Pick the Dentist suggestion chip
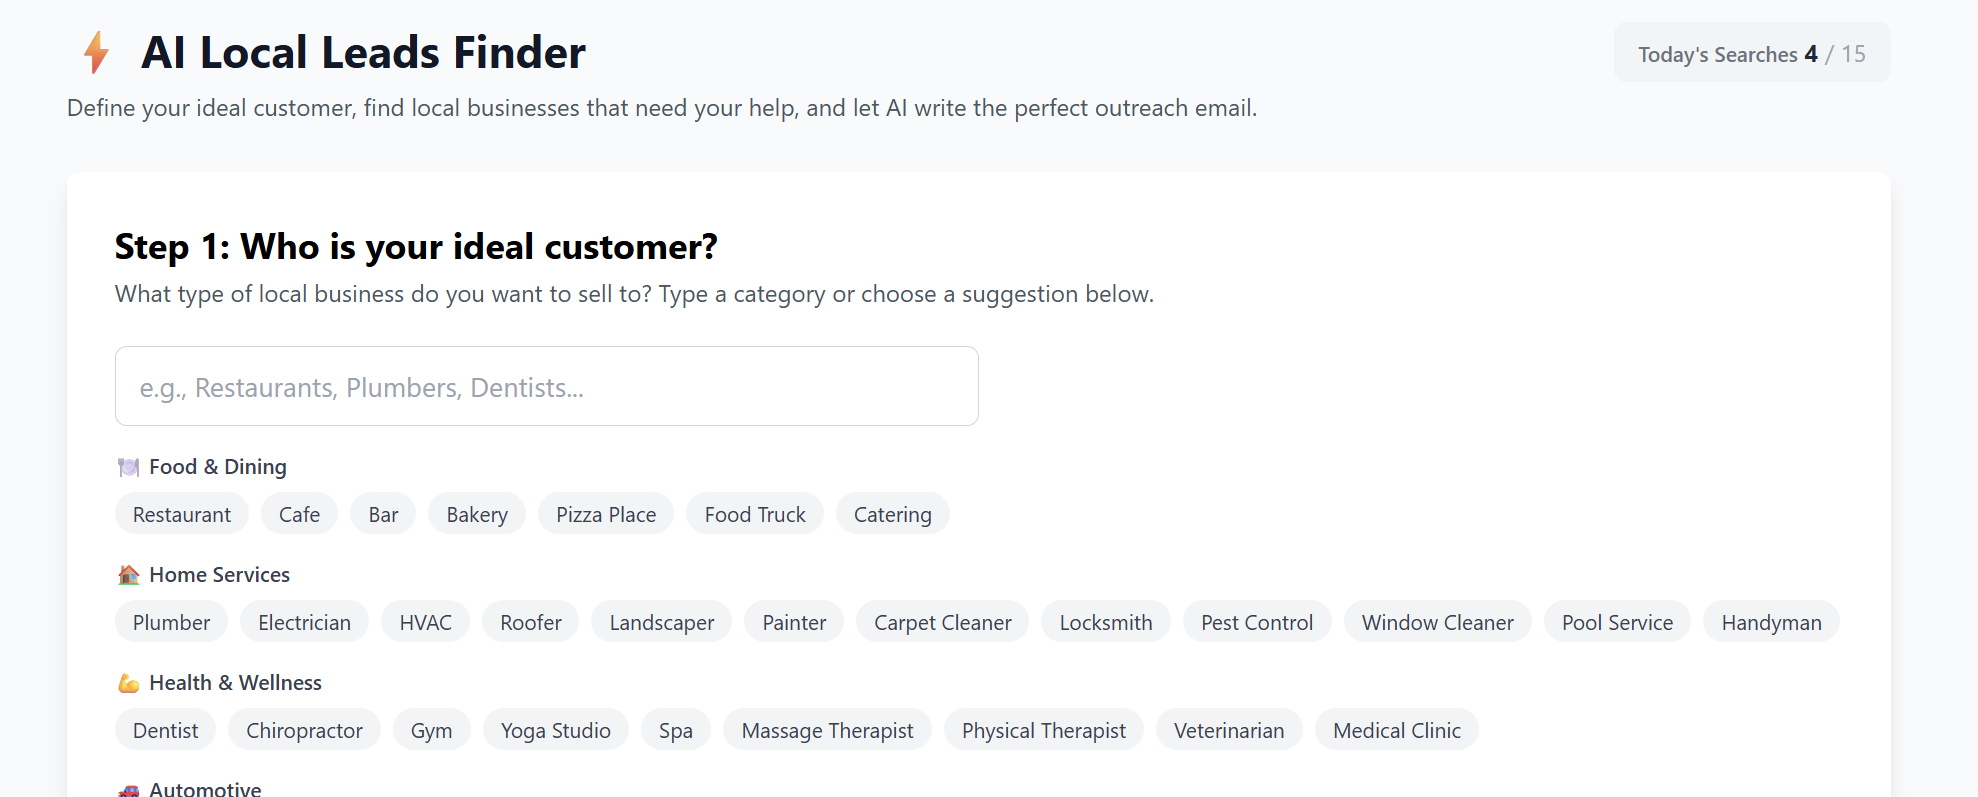The image size is (1978, 797). pos(165,730)
